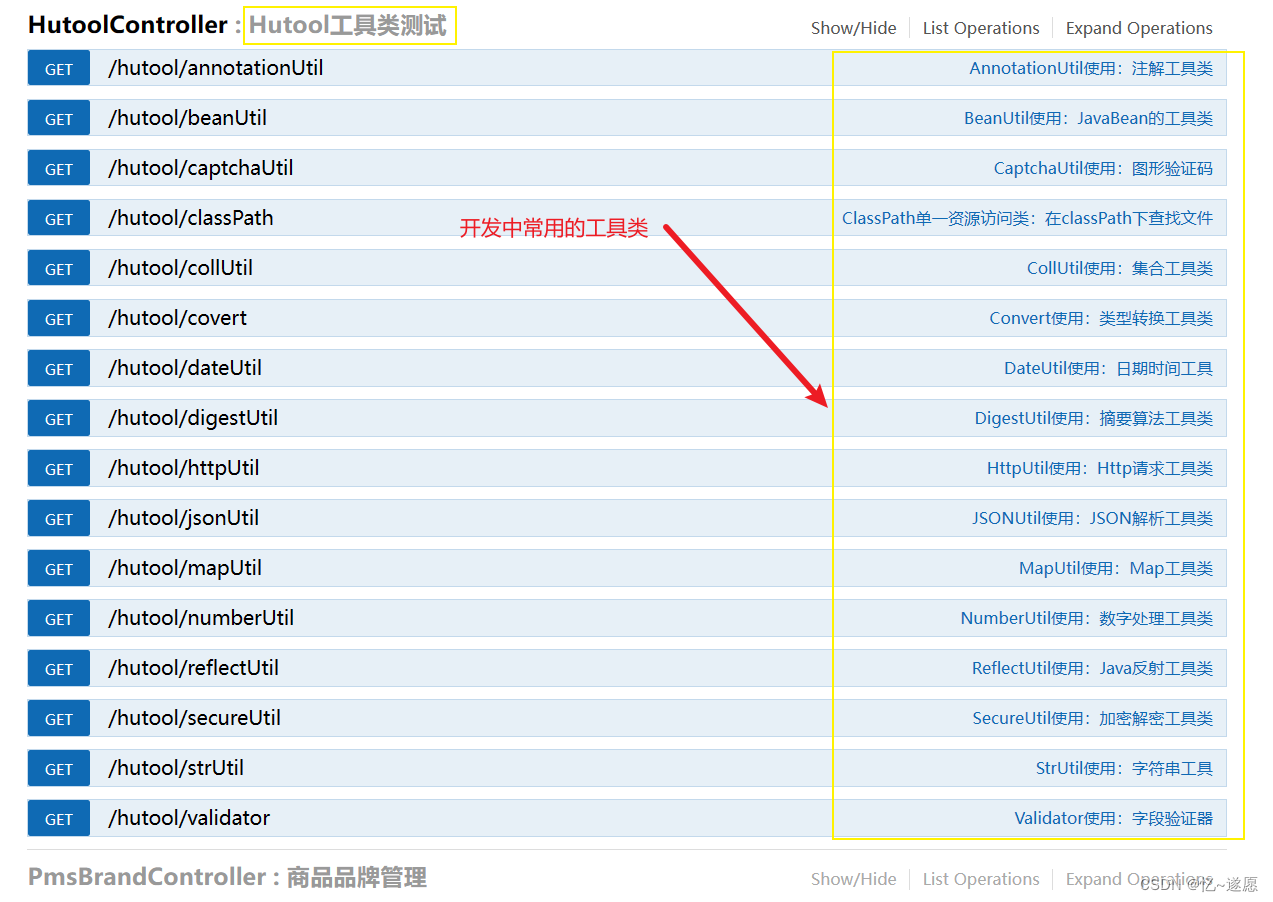Select the /hutool/validator endpoint path
Viewport: 1273px width, 902px height.
click(189, 818)
